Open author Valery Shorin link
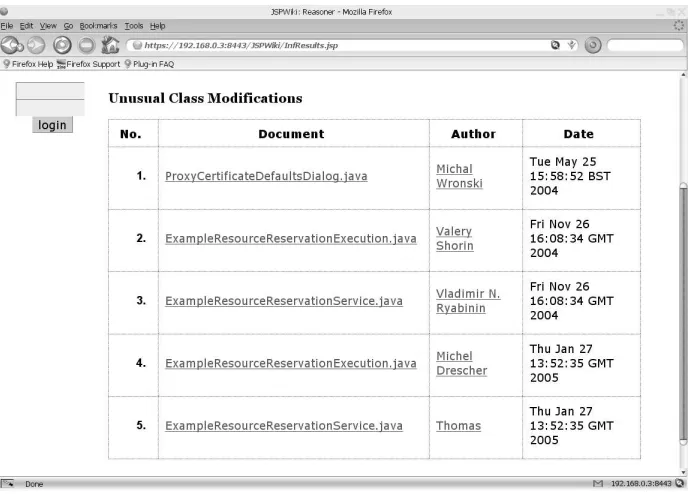692x494 pixels. point(455,238)
